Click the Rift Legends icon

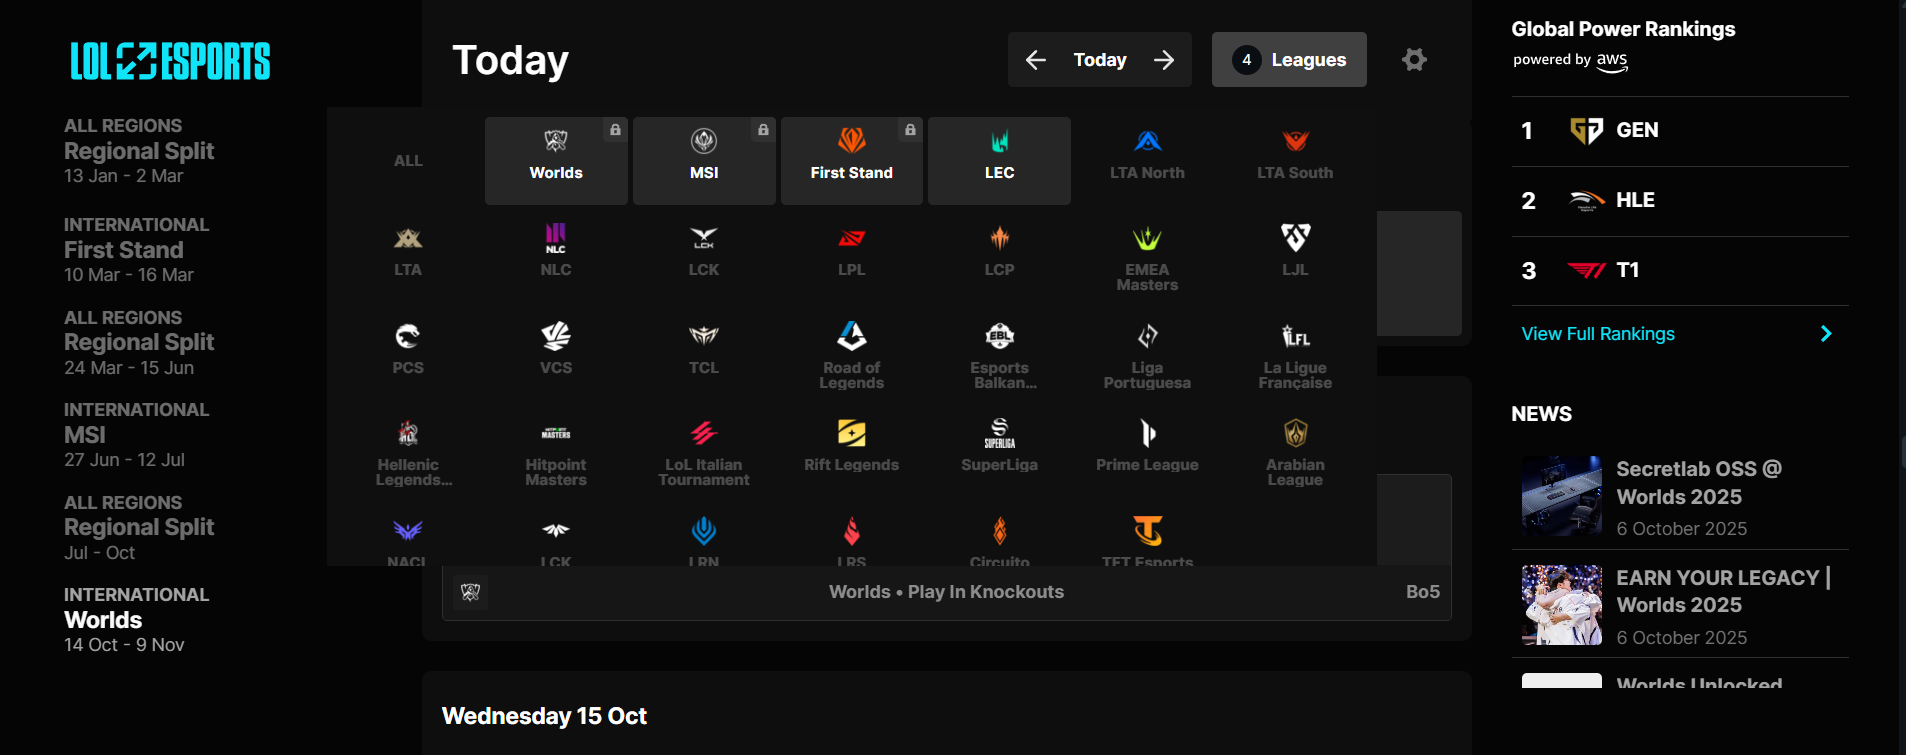852,433
